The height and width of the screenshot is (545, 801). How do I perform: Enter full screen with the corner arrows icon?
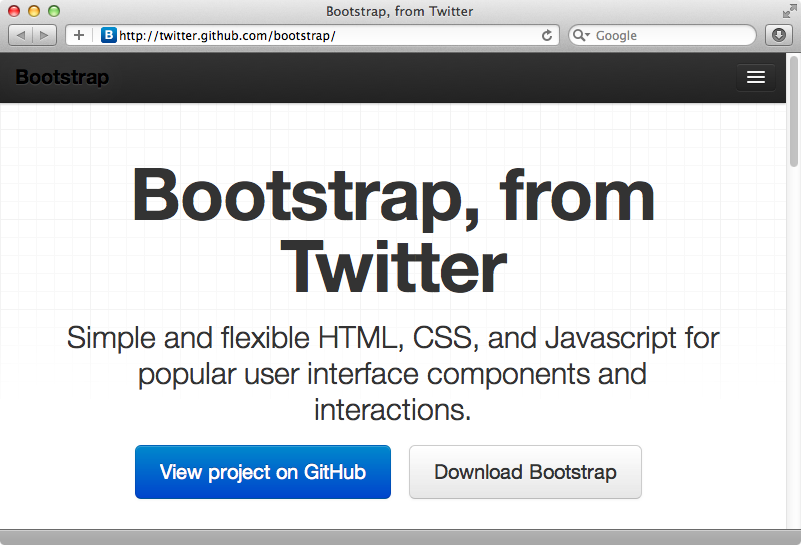click(x=789, y=11)
